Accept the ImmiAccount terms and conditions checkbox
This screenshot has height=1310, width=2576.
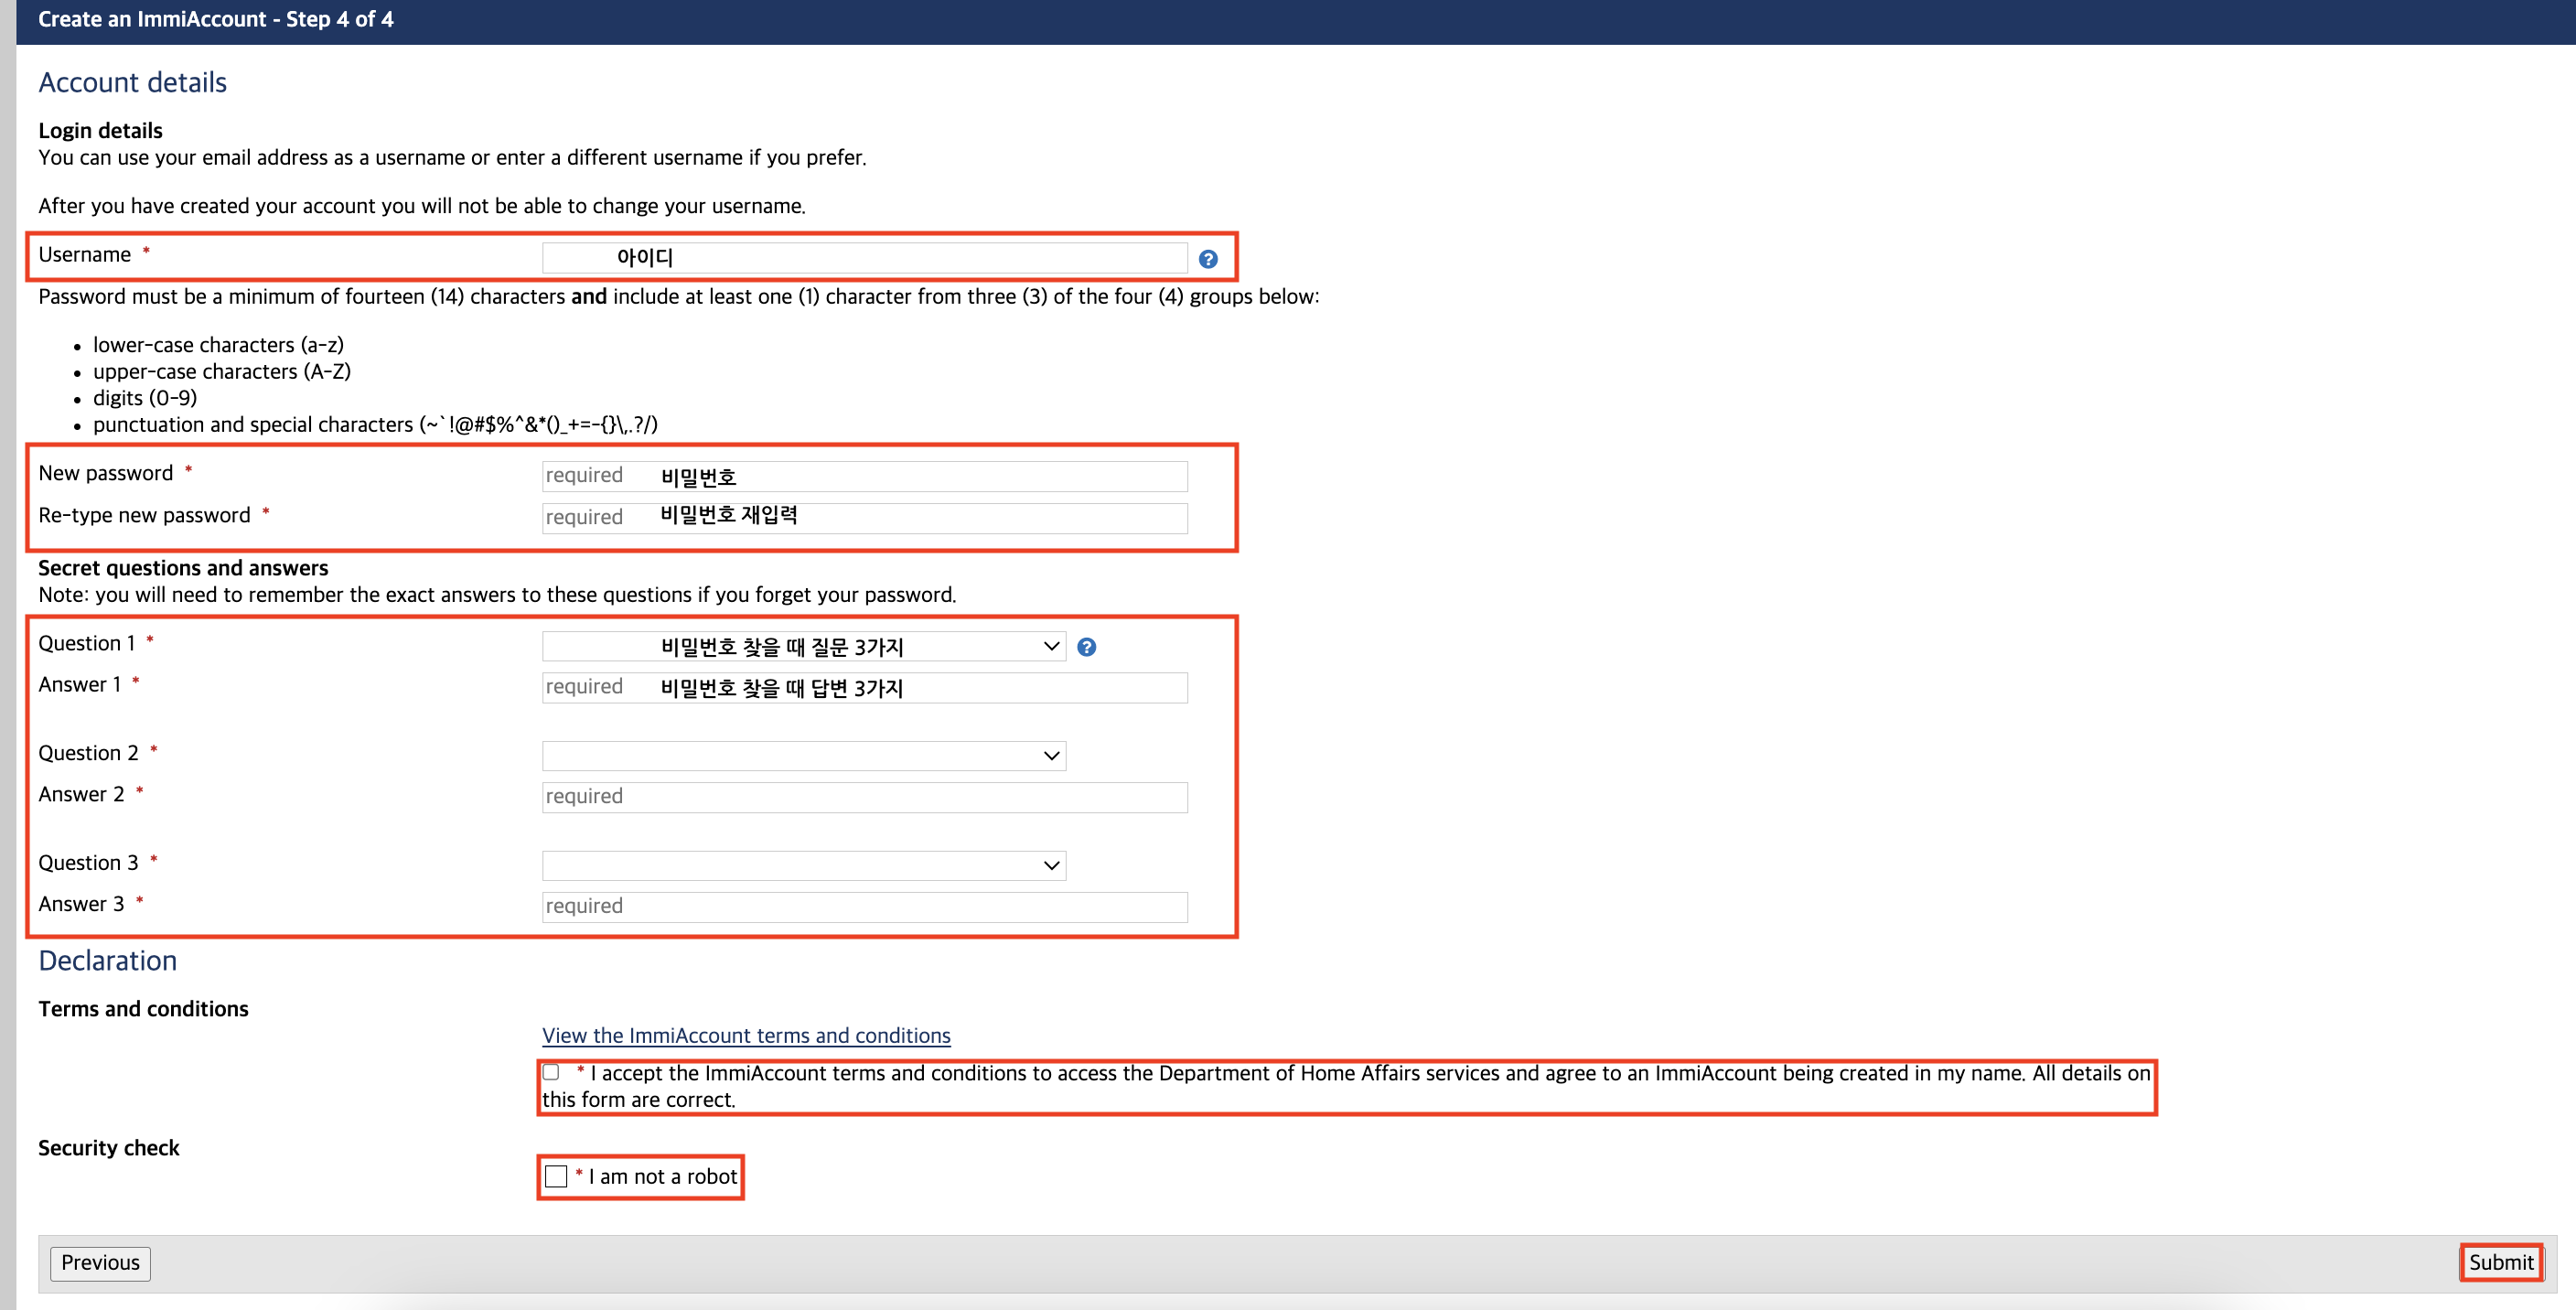[x=551, y=1072]
